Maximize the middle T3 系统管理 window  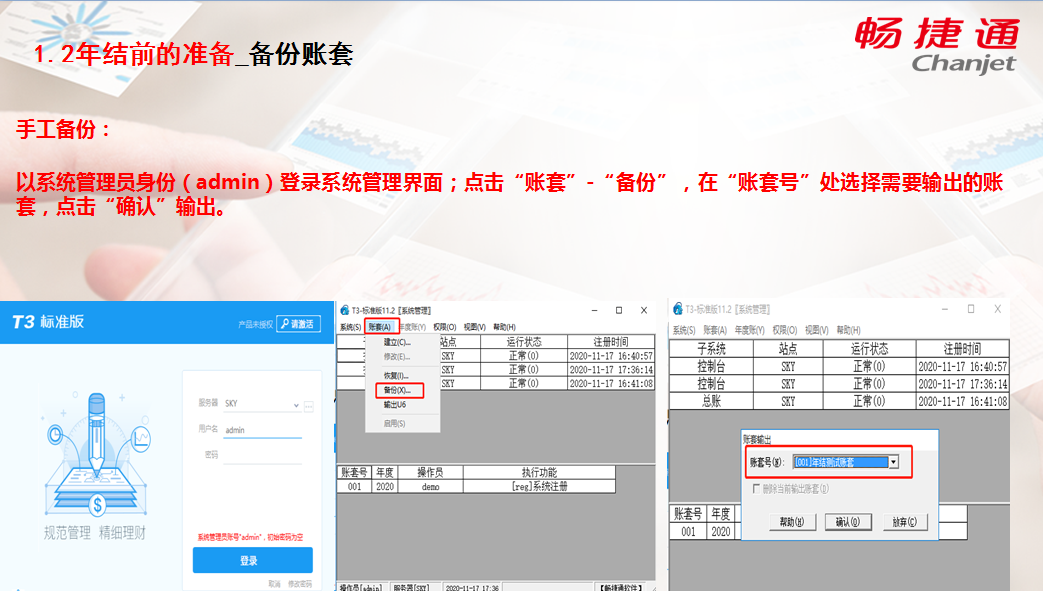click(x=619, y=310)
